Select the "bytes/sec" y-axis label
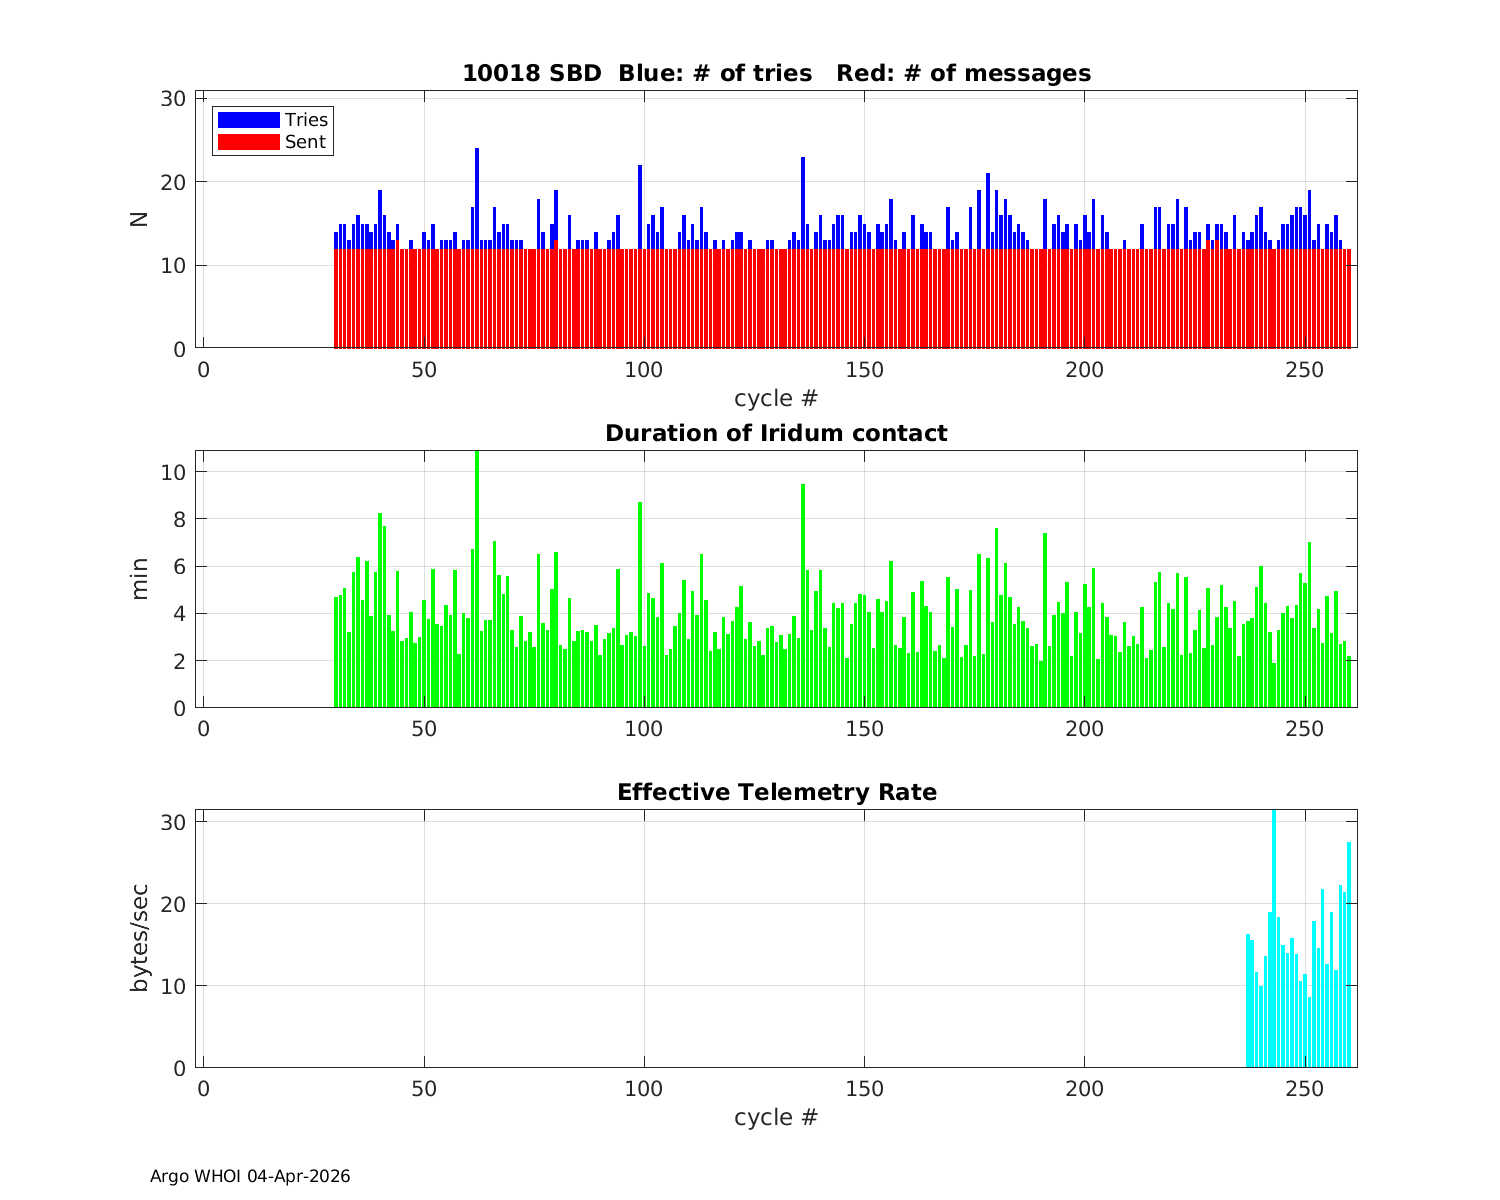 (x=140, y=938)
